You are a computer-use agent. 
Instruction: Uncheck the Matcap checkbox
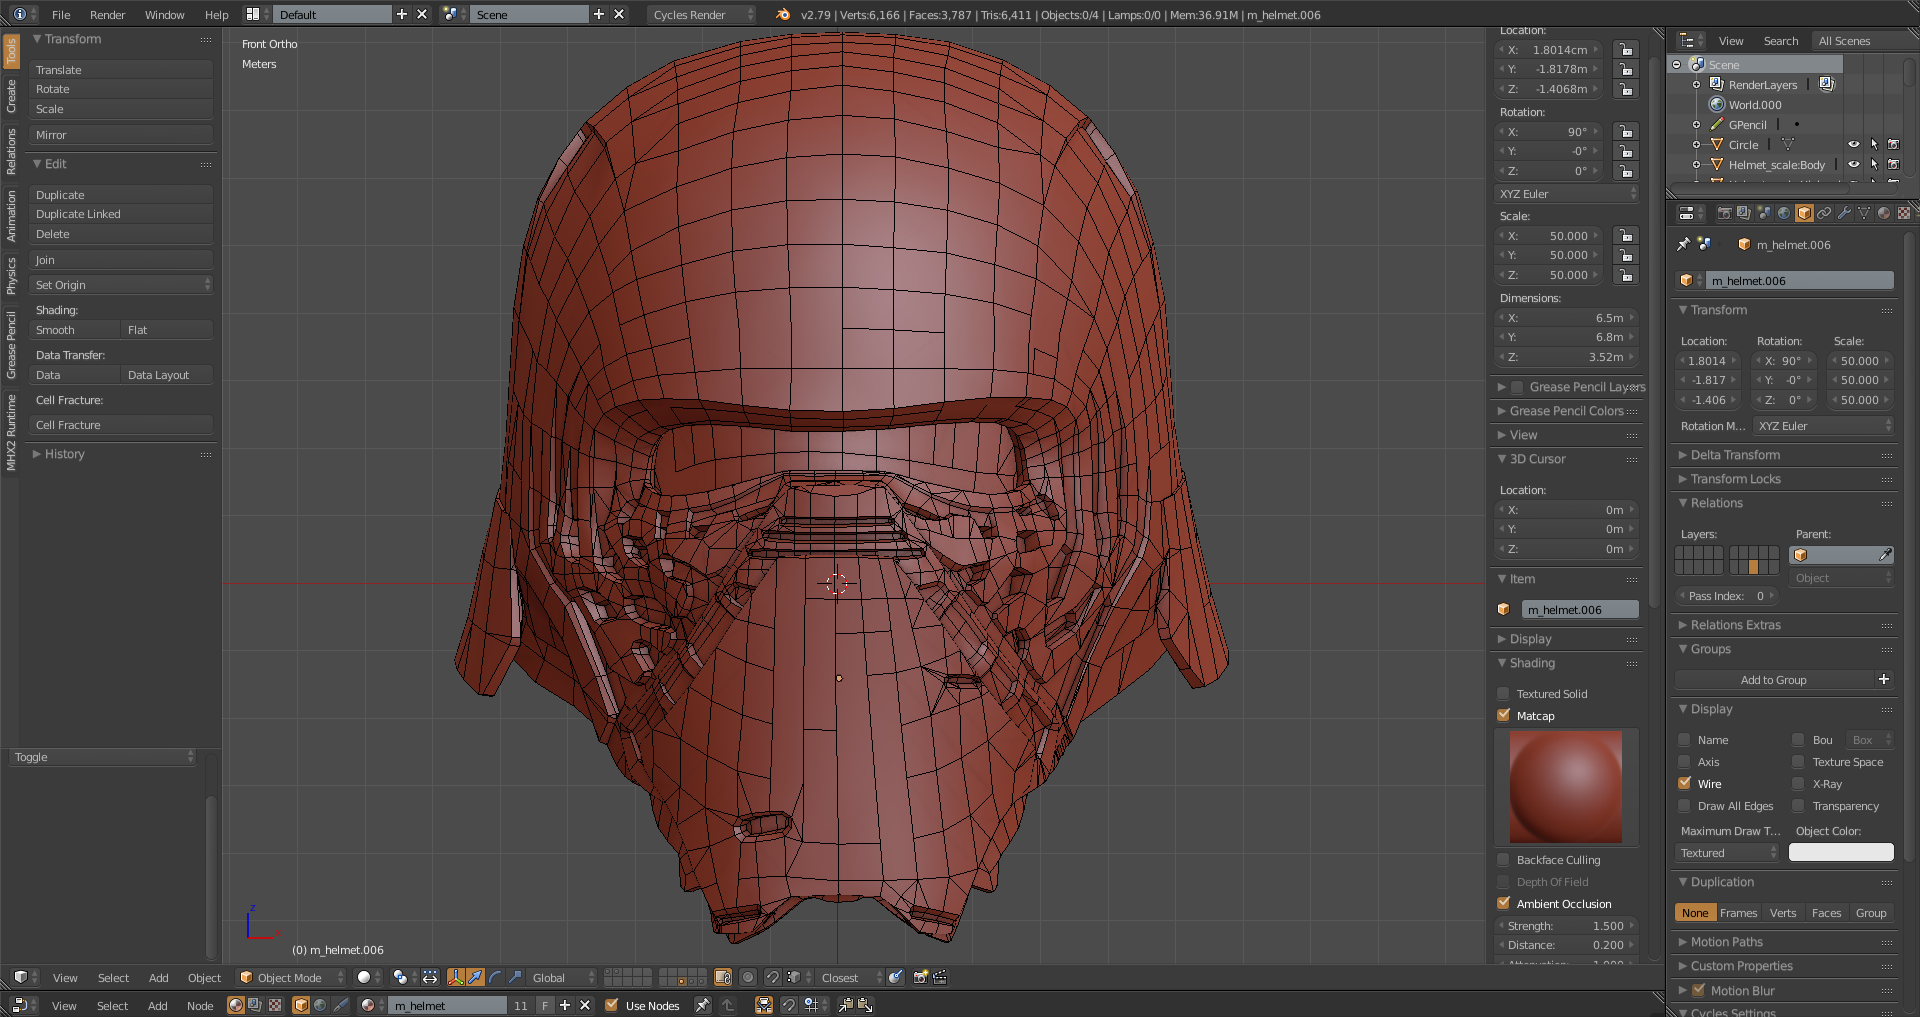(1503, 715)
